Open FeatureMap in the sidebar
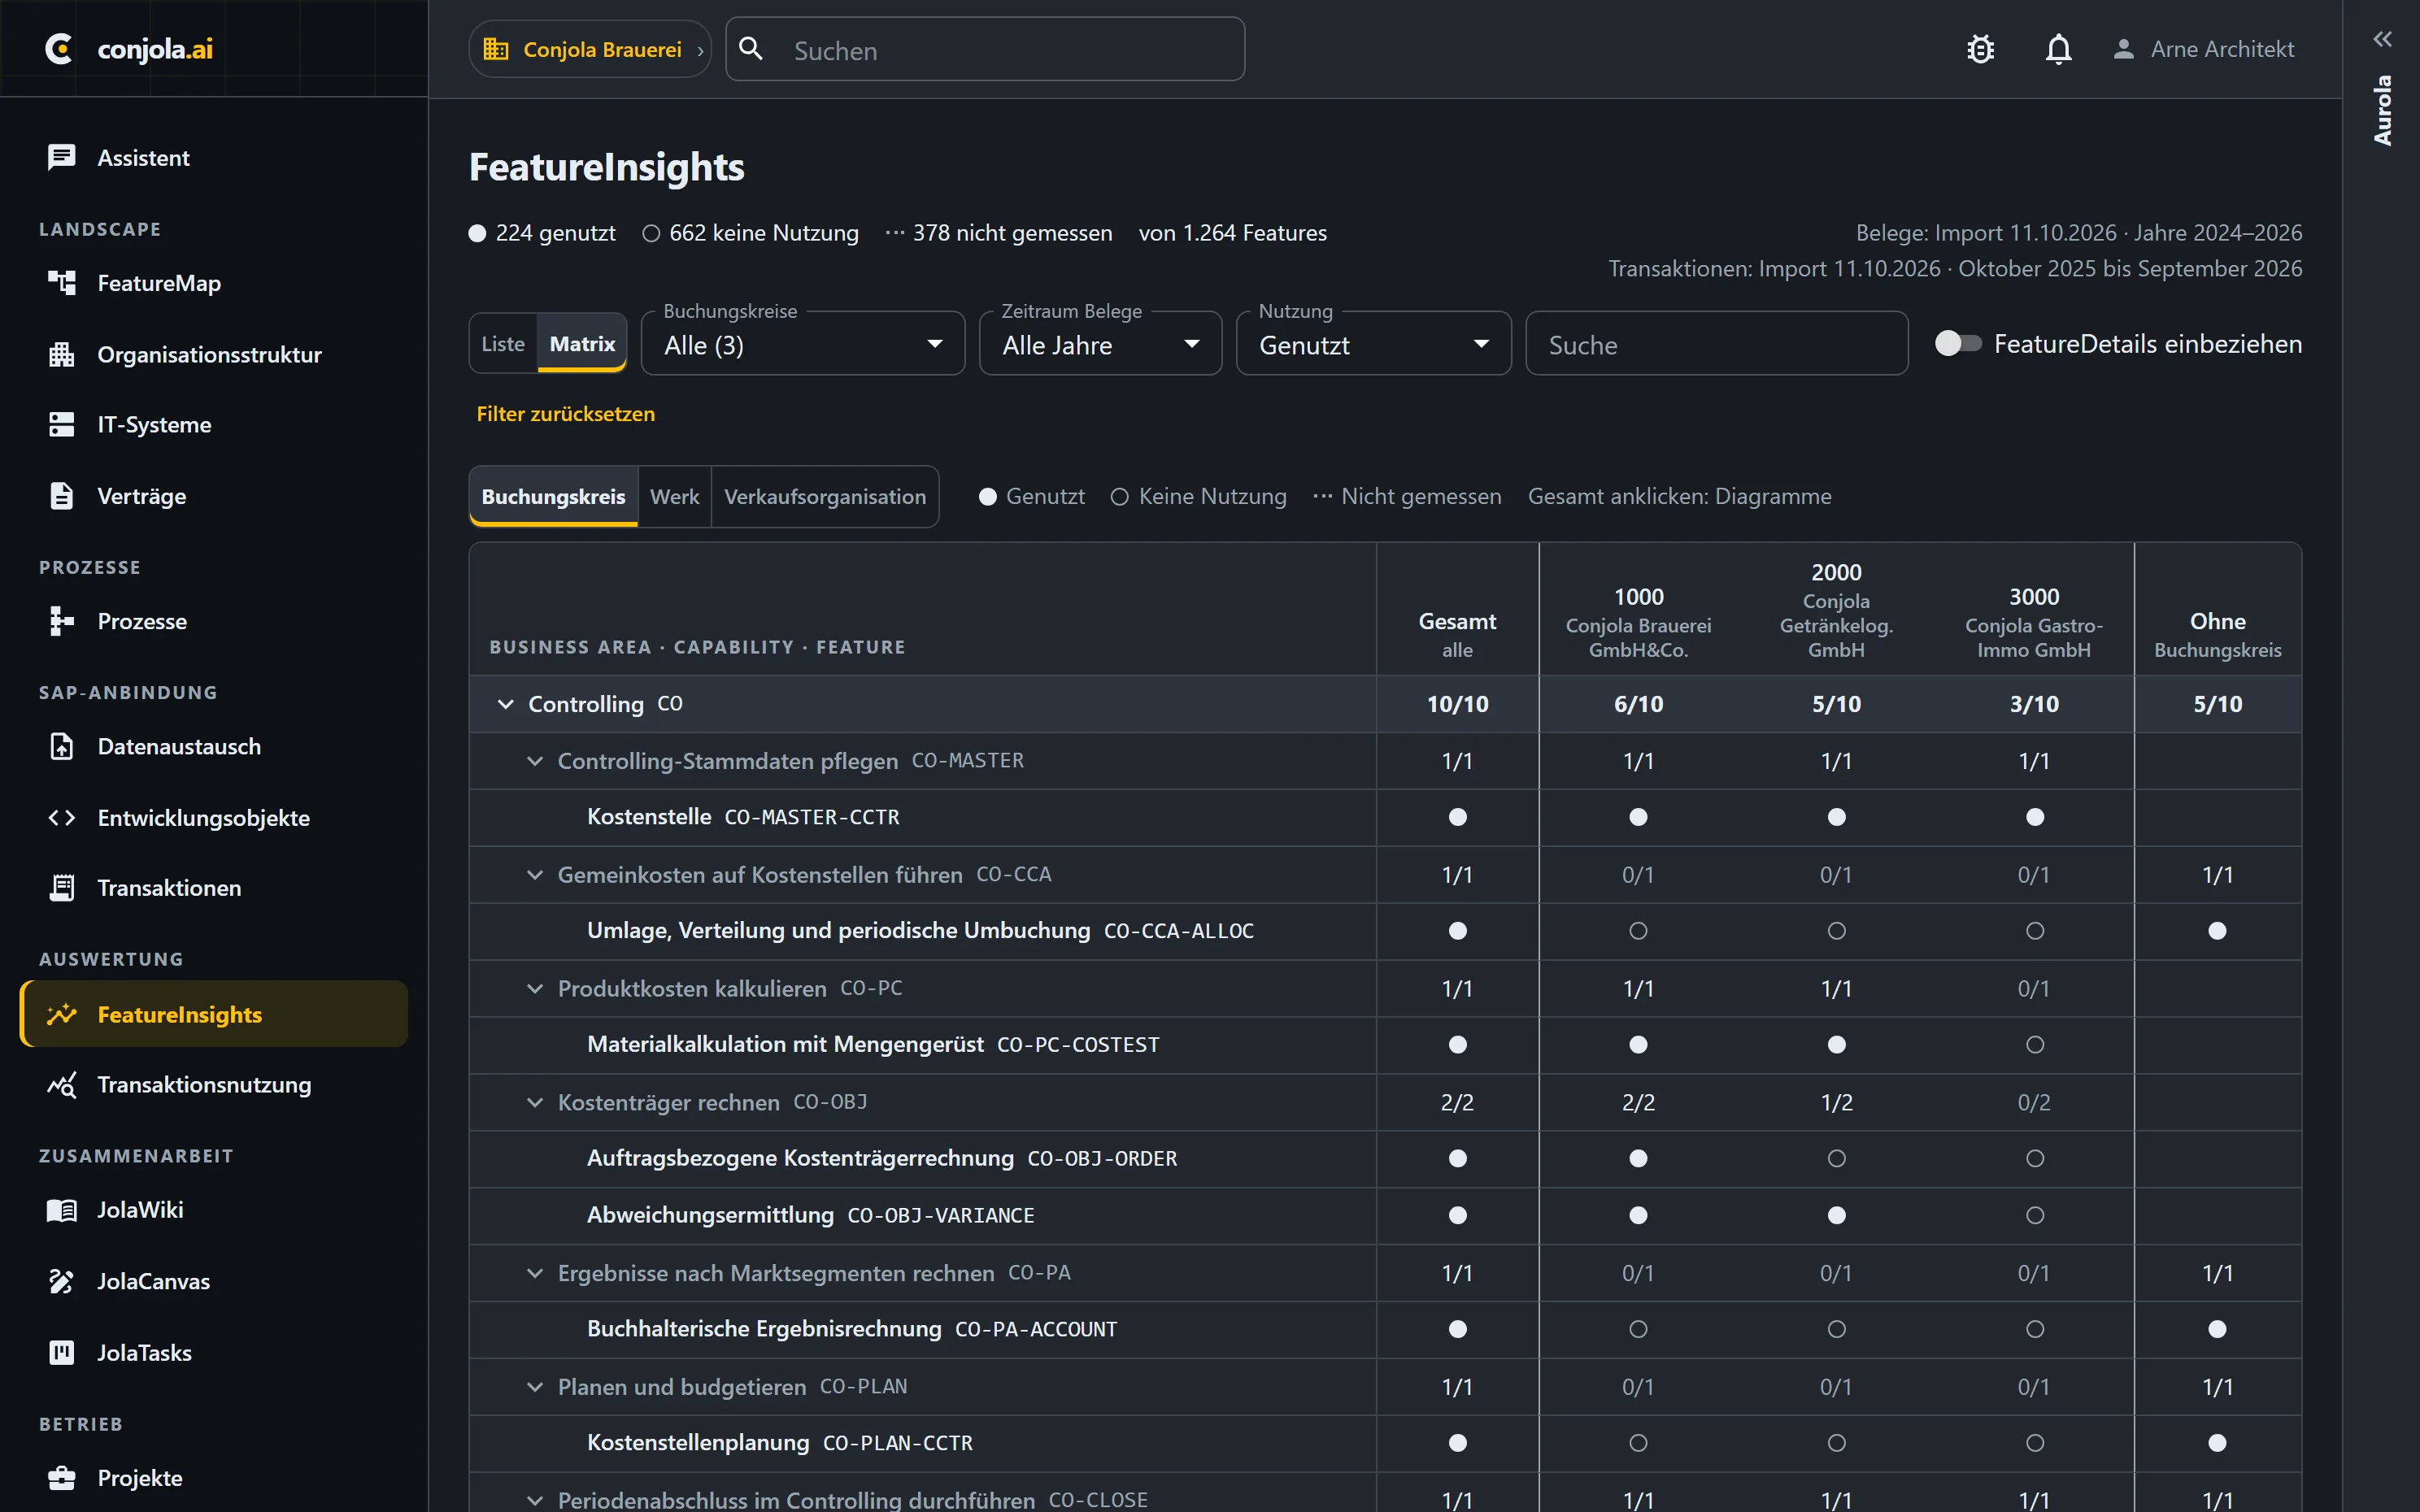The width and height of the screenshot is (2420, 1512). click(x=214, y=283)
